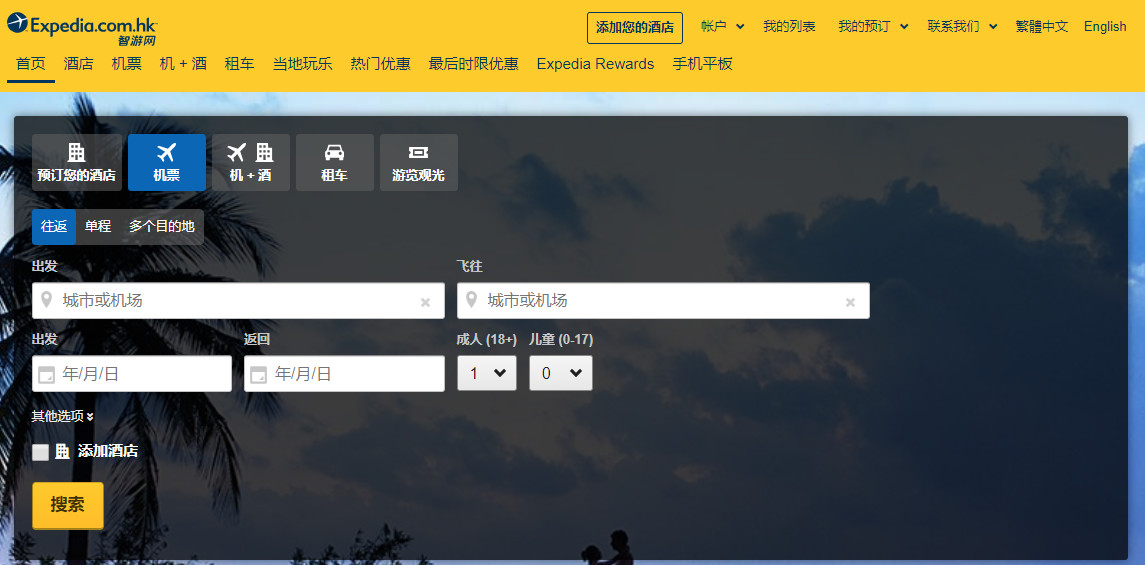Choose 多个目的地 multi-city option

click(162, 226)
